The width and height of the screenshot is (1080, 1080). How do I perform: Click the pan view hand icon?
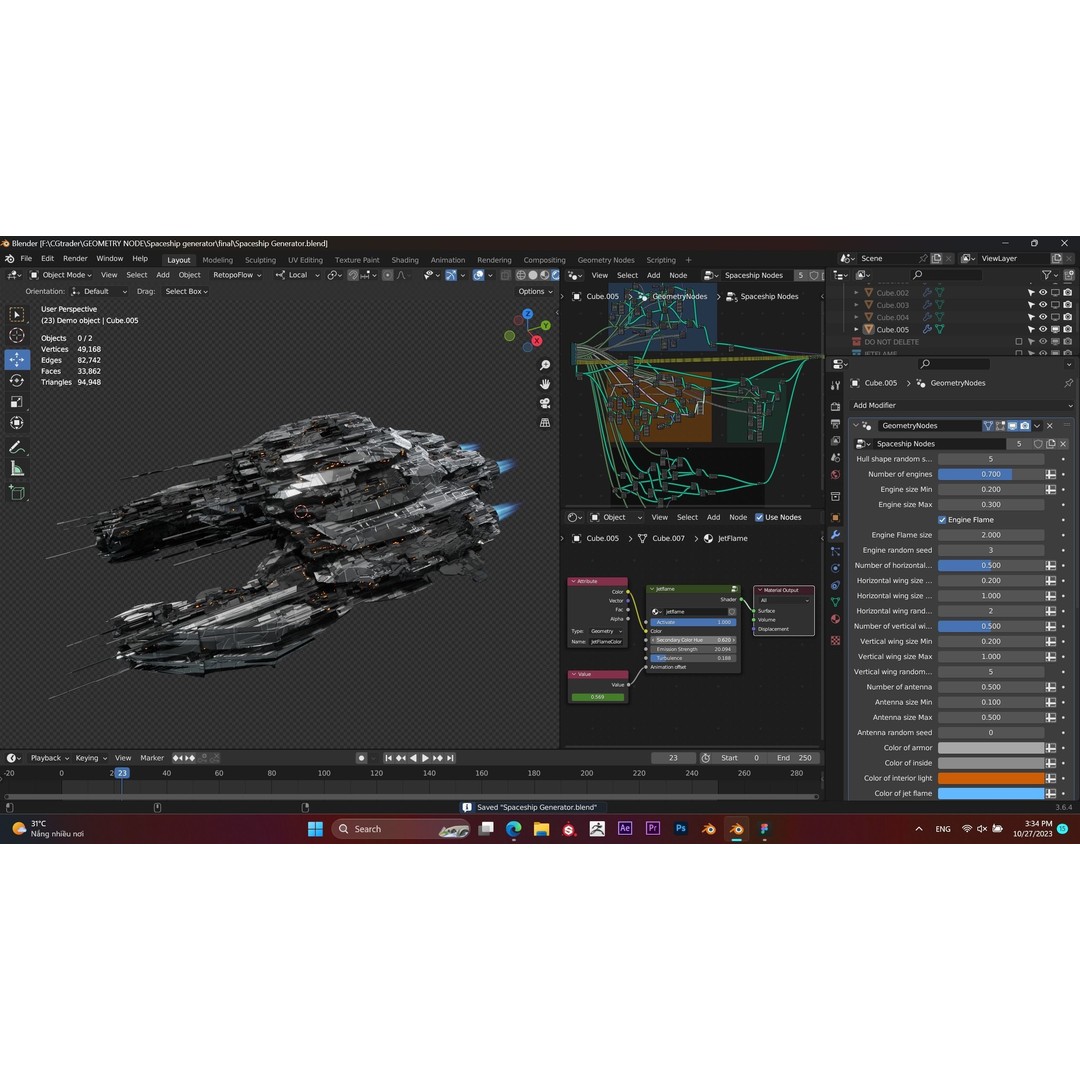(545, 384)
